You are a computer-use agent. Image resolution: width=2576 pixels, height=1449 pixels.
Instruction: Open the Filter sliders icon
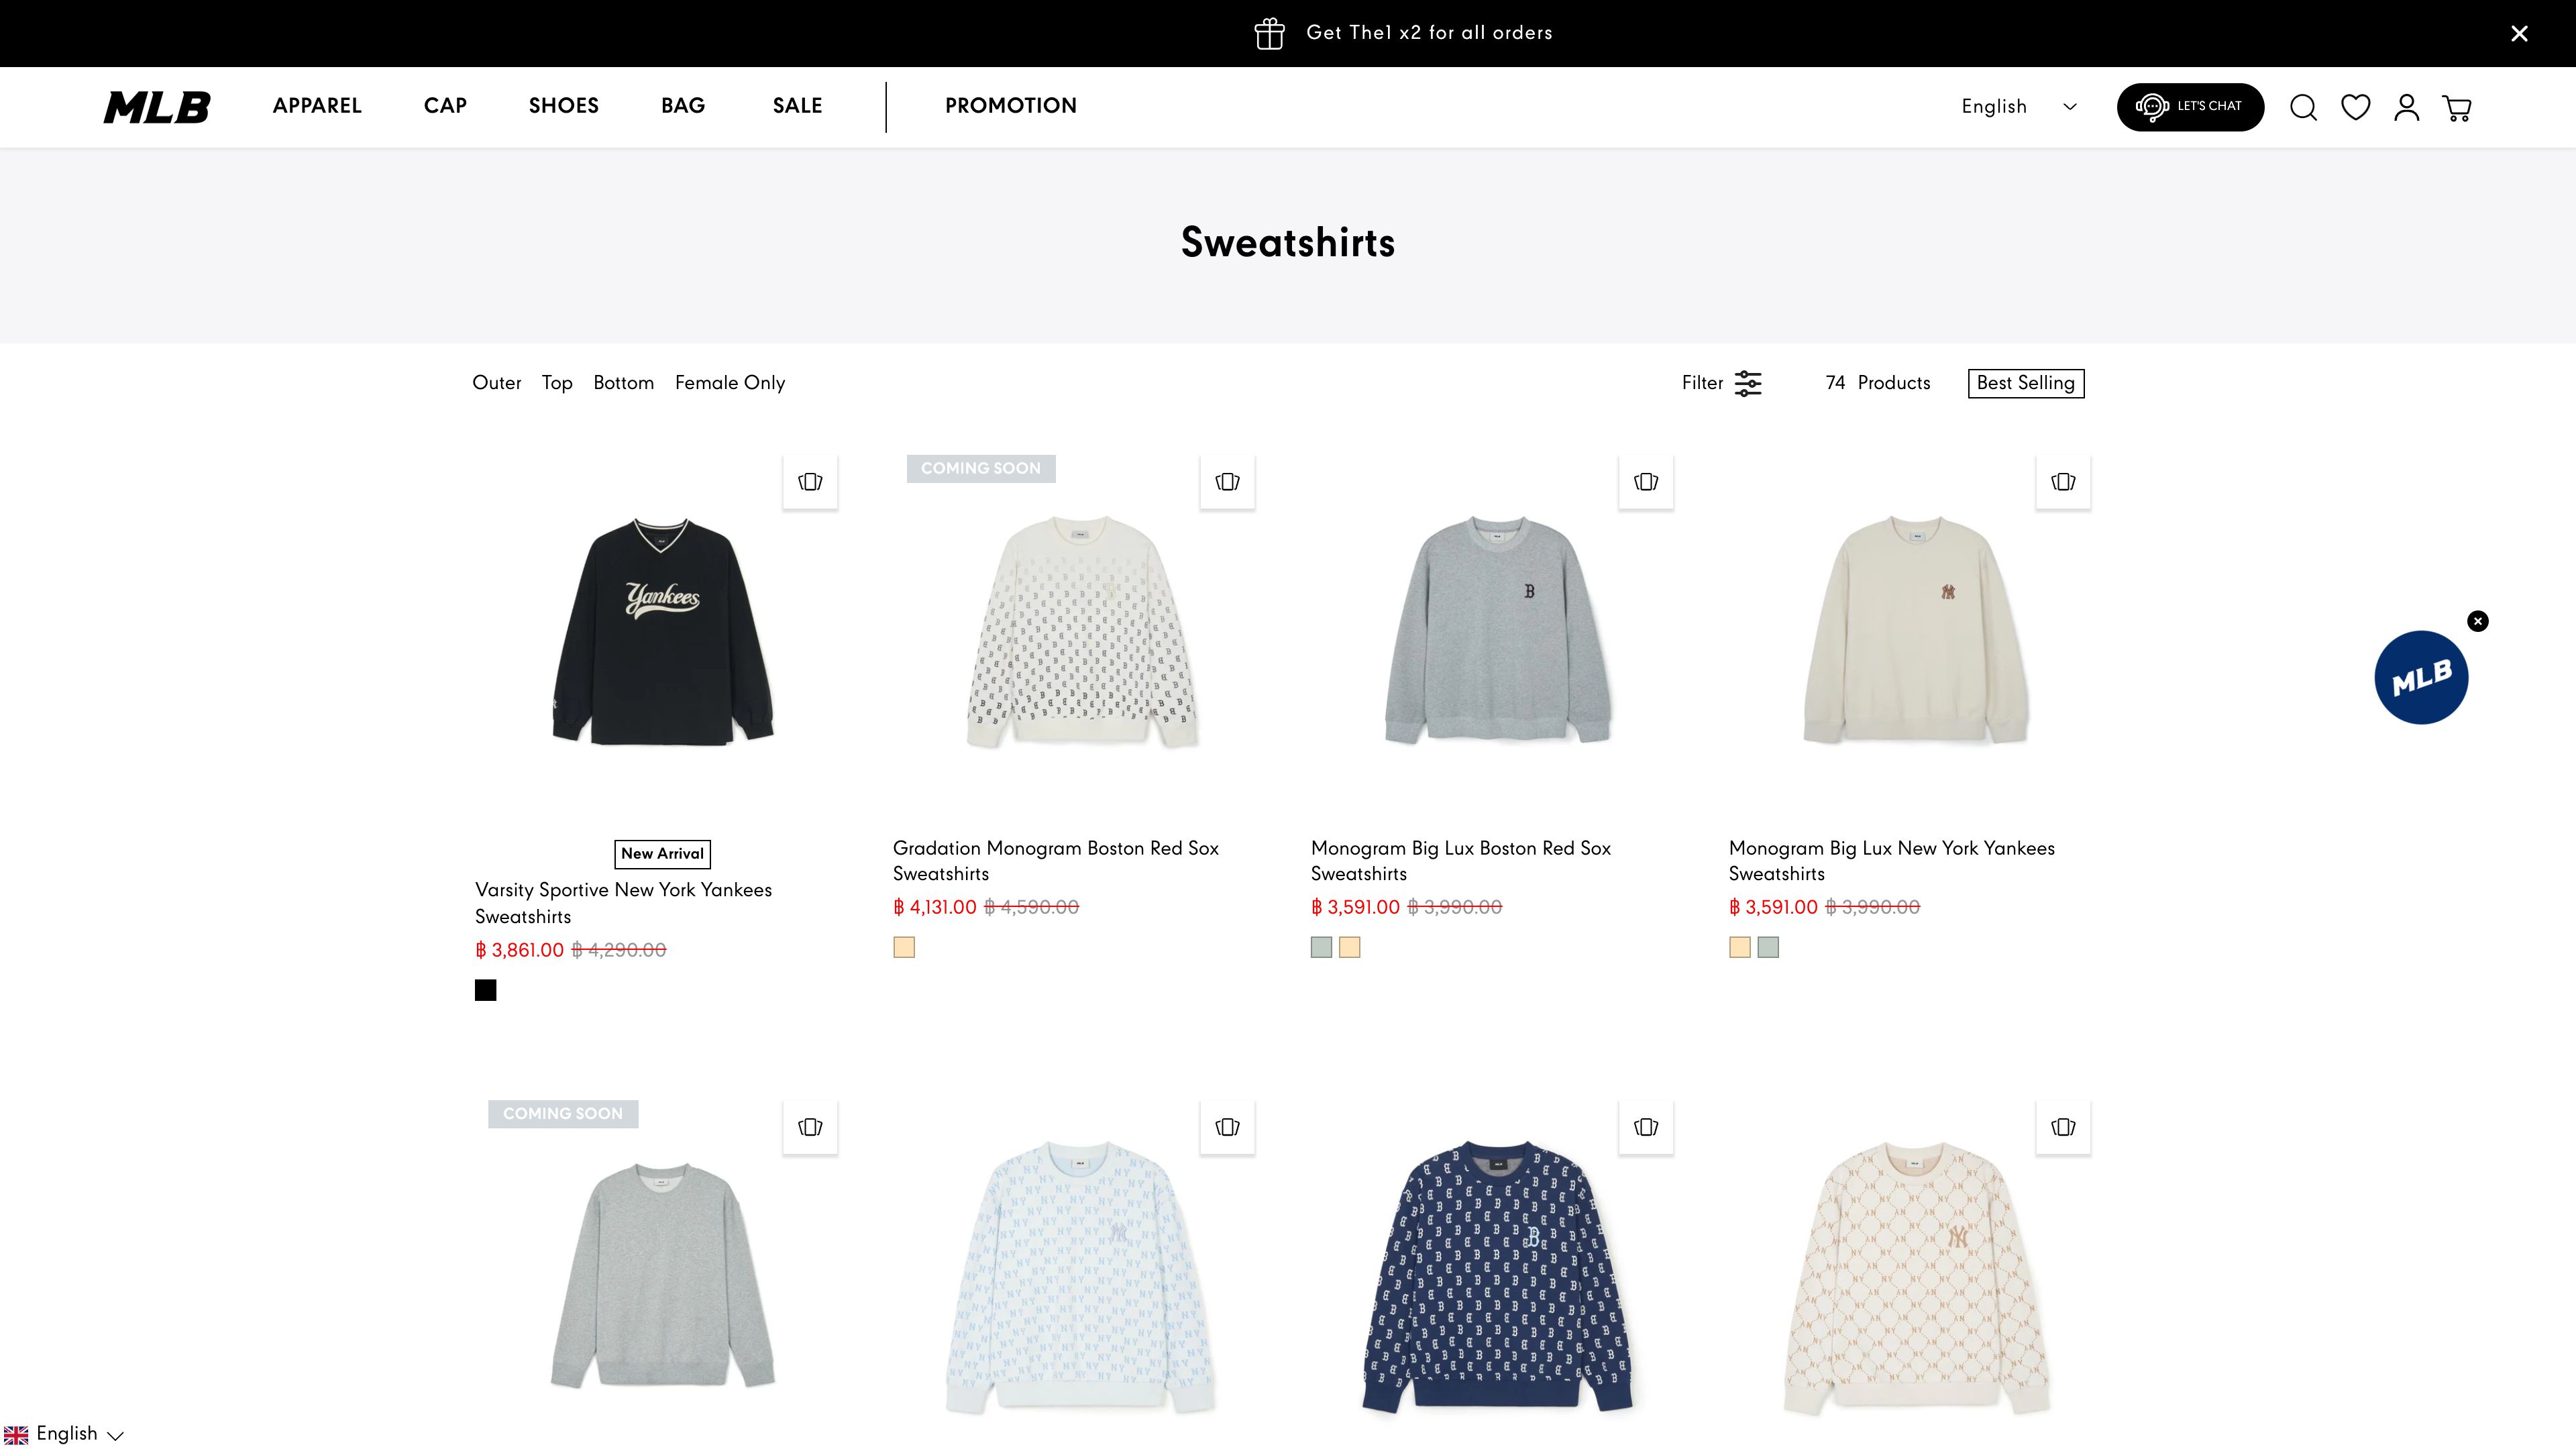1747,383
